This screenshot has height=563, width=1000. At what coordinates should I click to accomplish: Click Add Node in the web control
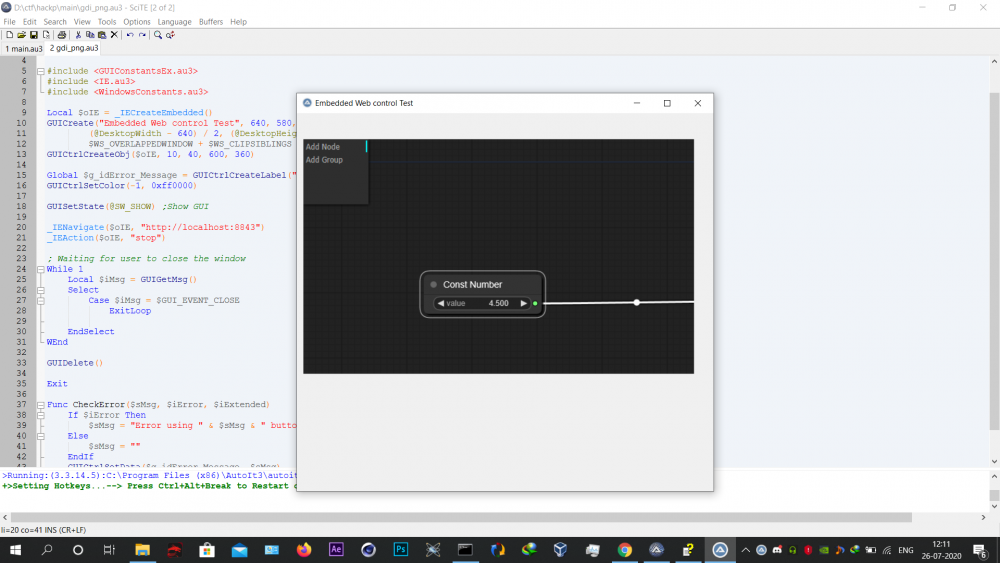[x=323, y=147]
